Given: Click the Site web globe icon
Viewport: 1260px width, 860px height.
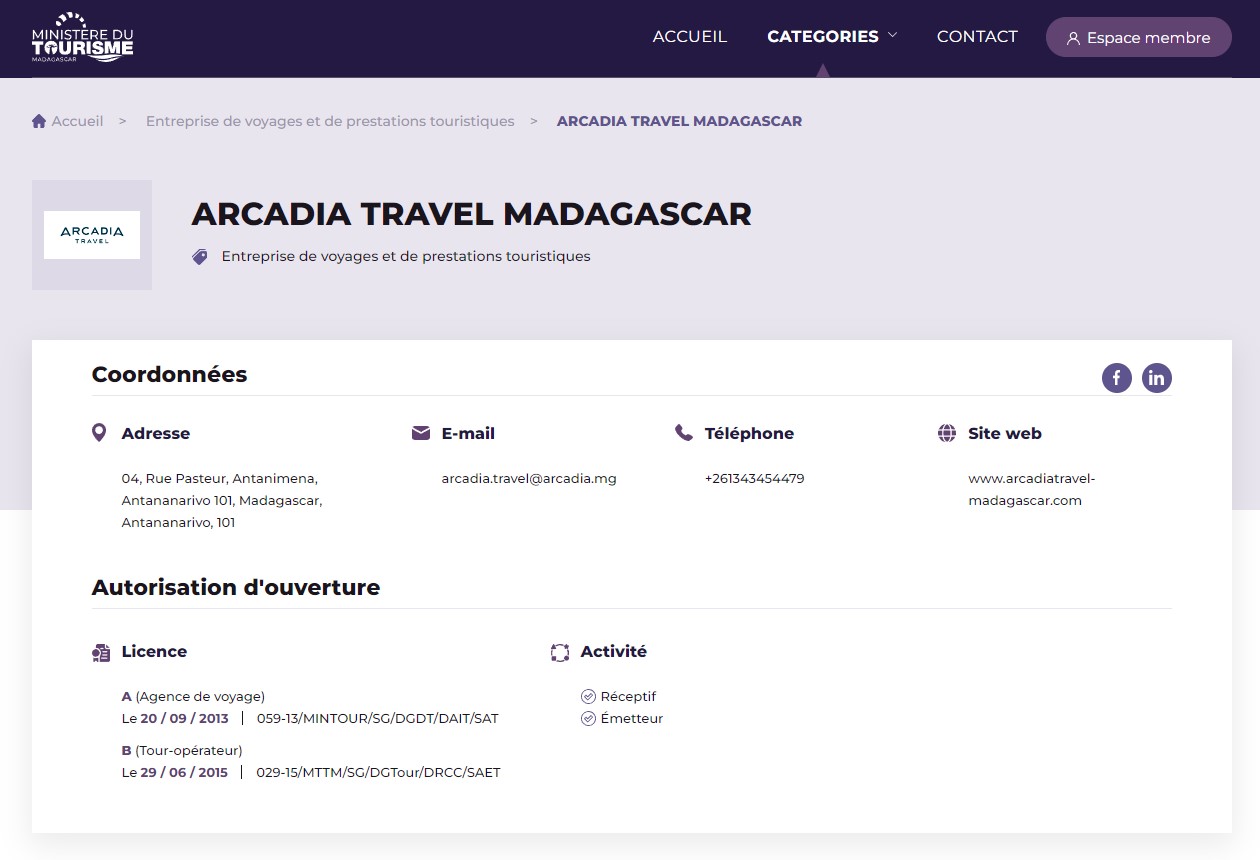Looking at the screenshot, I should click(947, 433).
